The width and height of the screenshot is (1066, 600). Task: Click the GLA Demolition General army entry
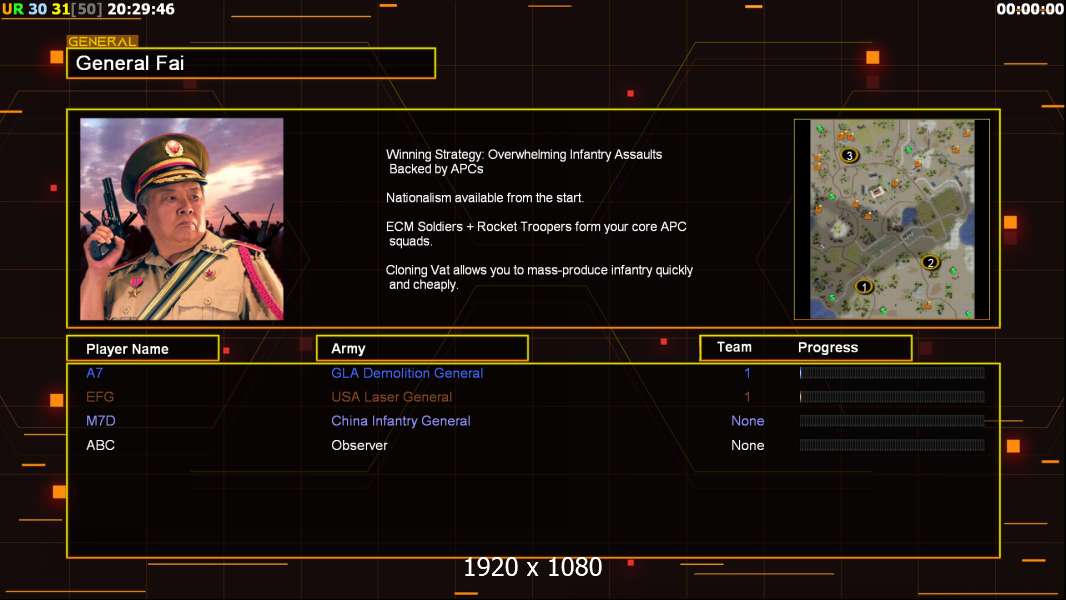(x=407, y=373)
